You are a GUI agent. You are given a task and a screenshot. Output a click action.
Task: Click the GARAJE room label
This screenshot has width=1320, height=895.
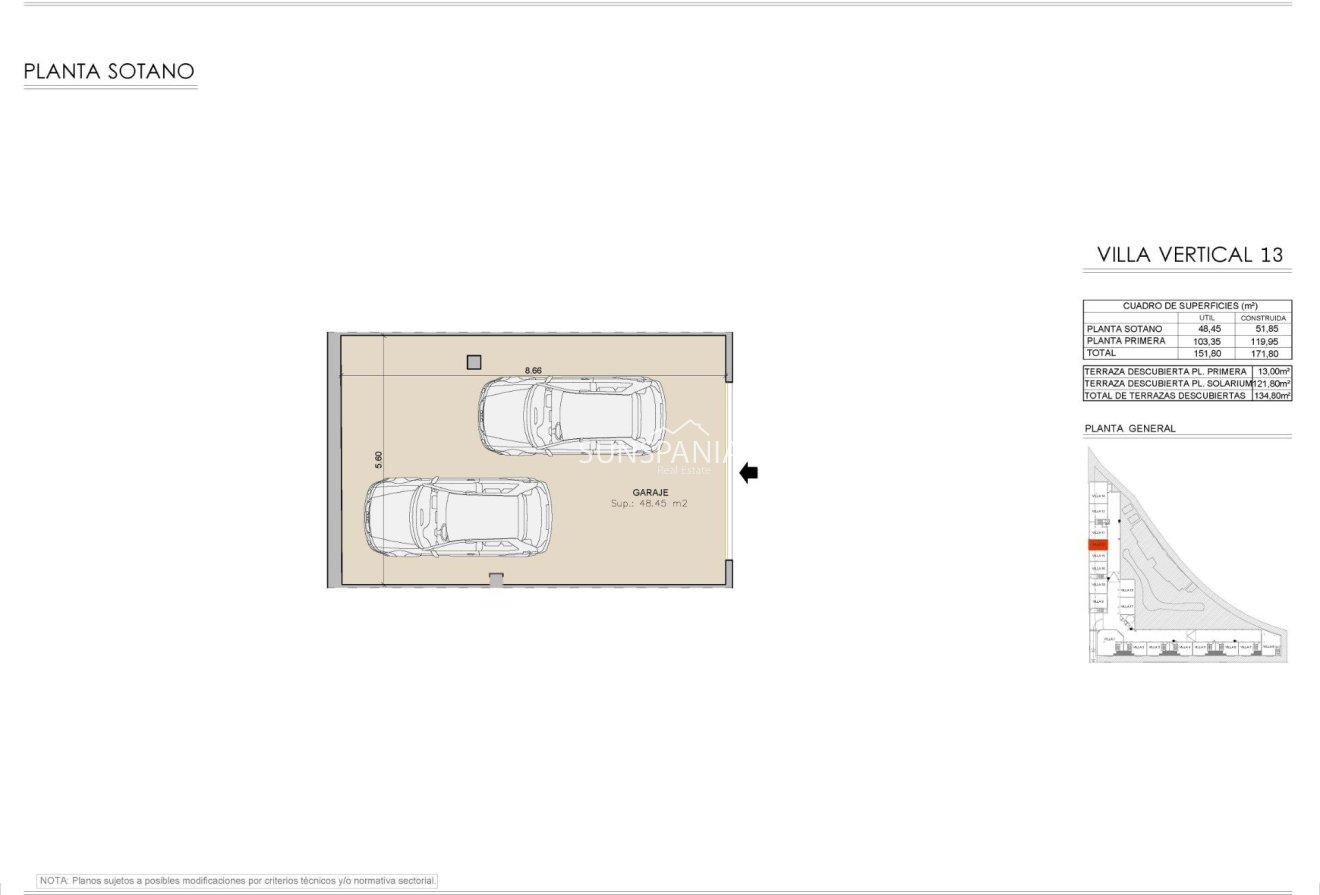pyautogui.click(x=650, y=492)
